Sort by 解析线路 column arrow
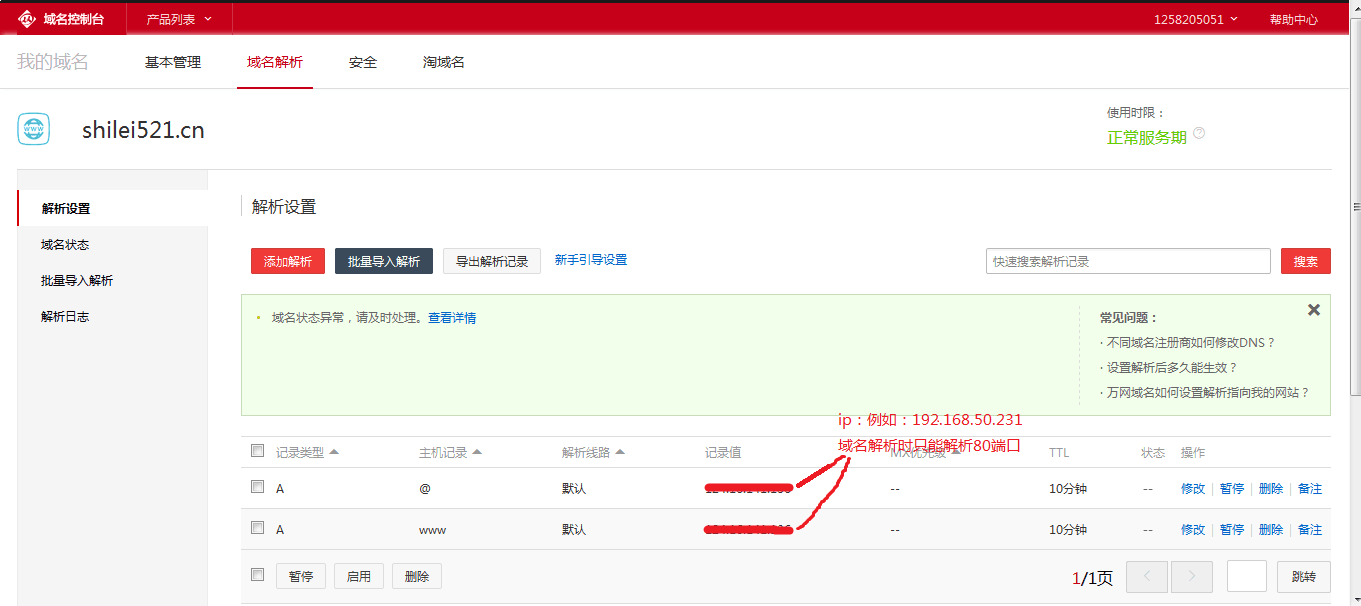1361x606 pixels. pos(620,452)
